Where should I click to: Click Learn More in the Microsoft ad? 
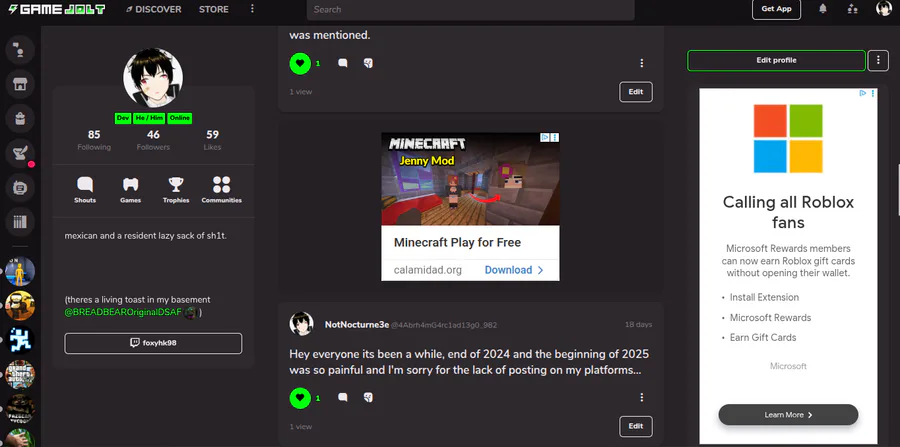(x=788, y=415)
